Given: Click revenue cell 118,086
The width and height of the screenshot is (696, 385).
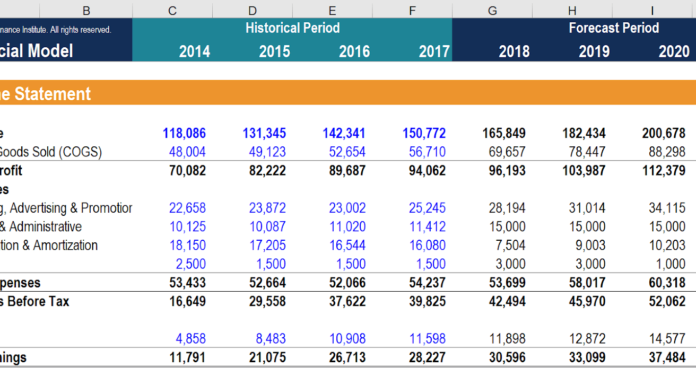Looking at the screenshot, I should tap(184, 133).
